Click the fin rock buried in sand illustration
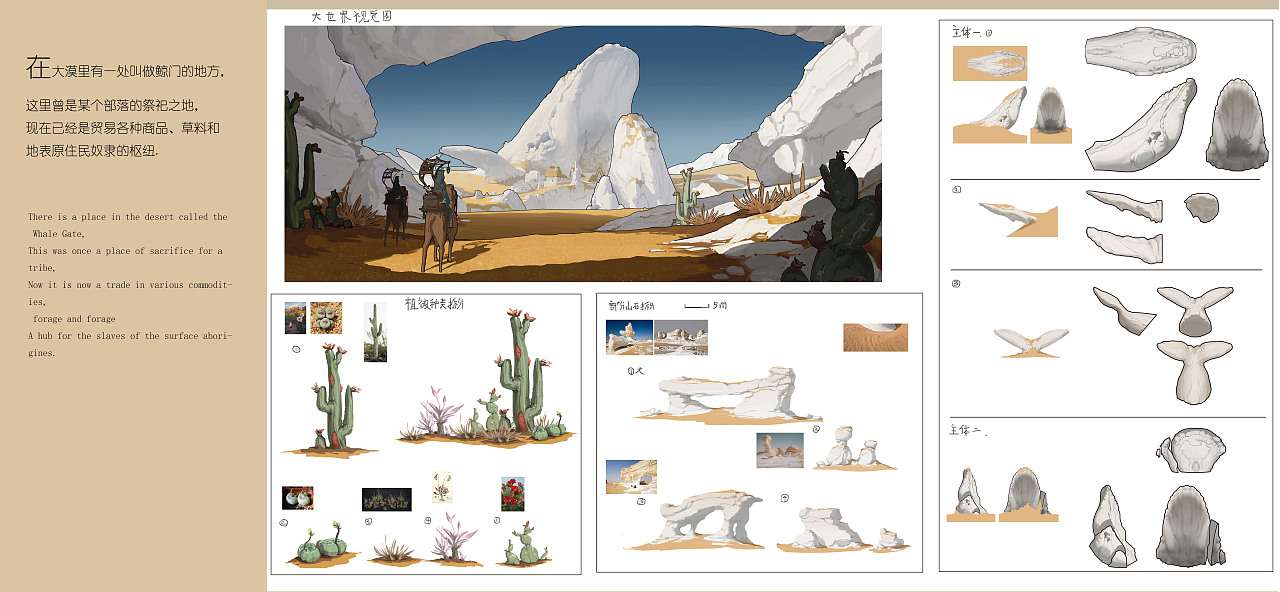Screen dimensions: 1280x592 point(1017,219)
